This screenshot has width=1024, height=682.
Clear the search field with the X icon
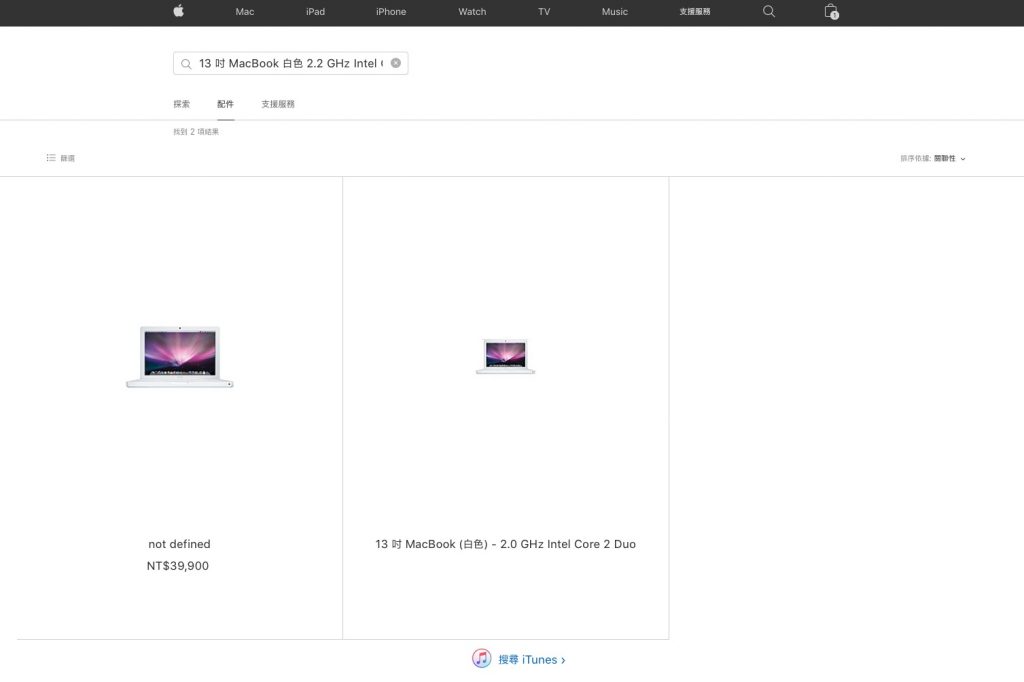coord(396,63)
